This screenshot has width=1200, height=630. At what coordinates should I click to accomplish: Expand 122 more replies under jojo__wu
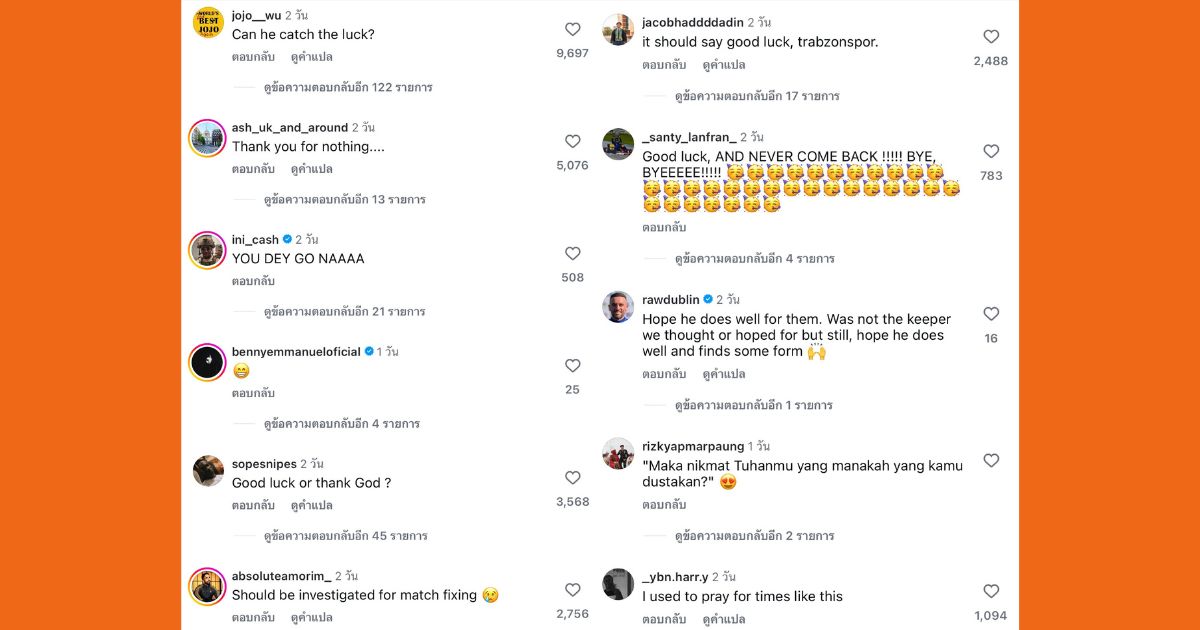[x=348, y=88]
